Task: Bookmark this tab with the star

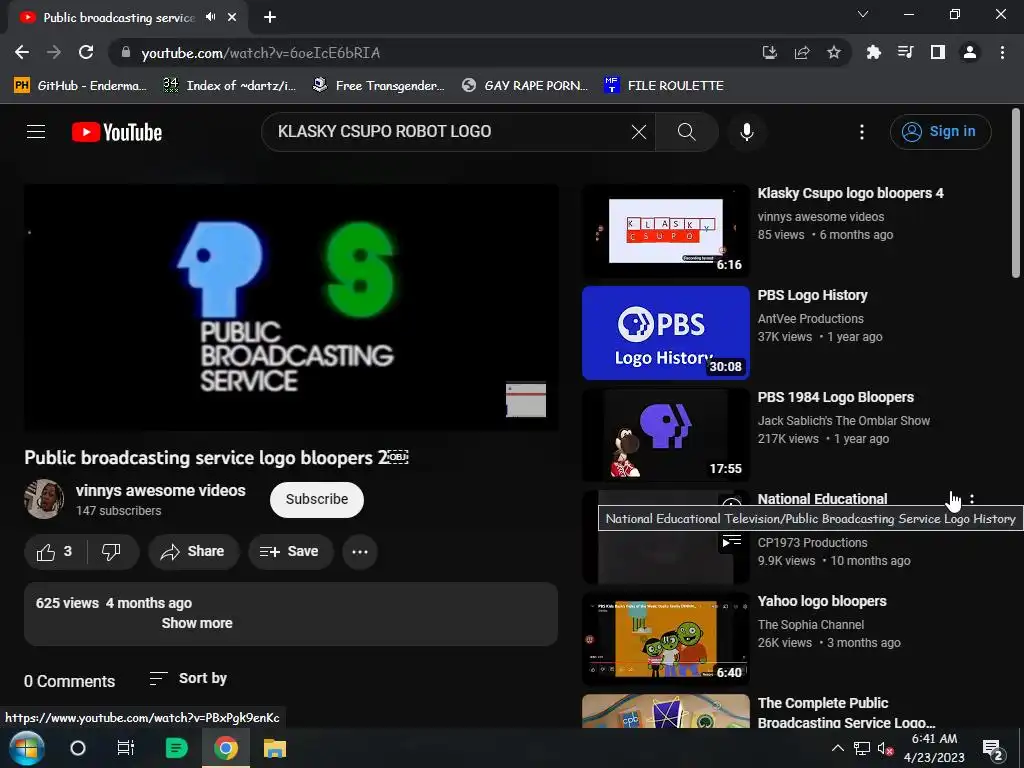Action: click(834, 52)
